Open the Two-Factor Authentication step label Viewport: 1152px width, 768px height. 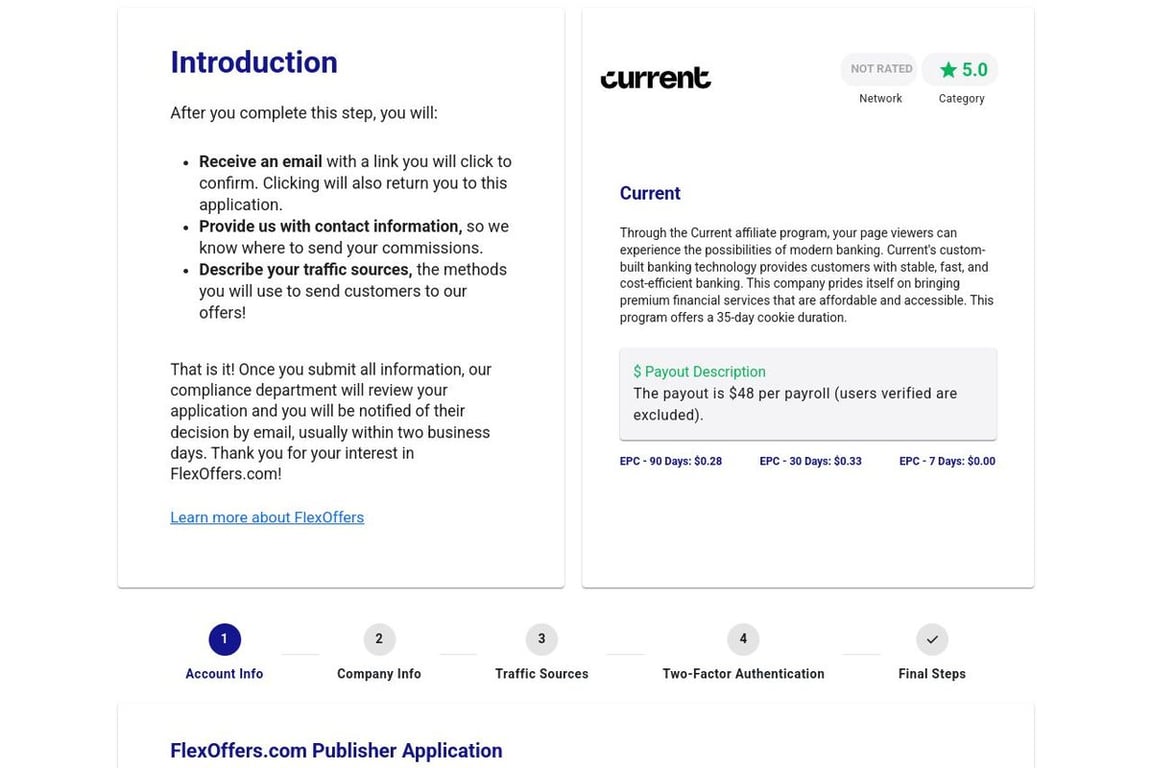coord(743,673)
